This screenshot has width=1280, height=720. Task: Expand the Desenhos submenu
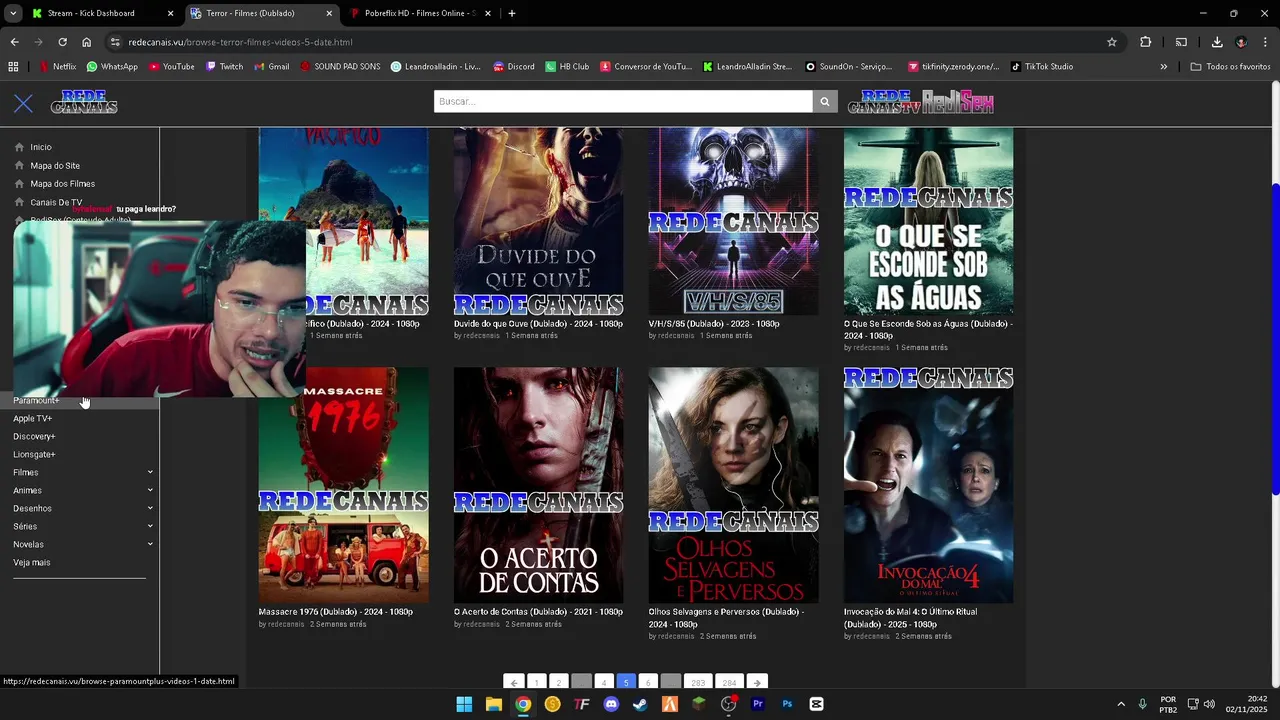click(150, 508)
